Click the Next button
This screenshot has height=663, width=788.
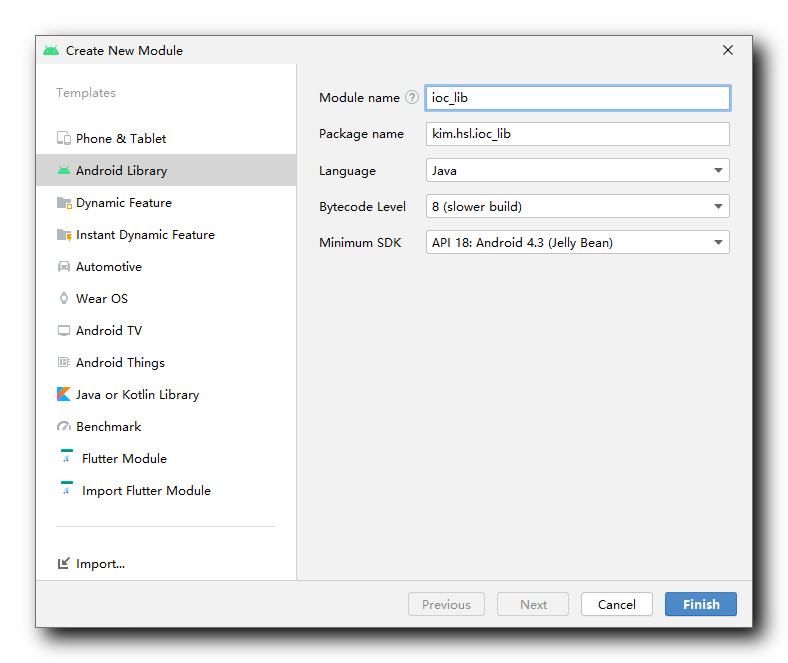[533, 604]
